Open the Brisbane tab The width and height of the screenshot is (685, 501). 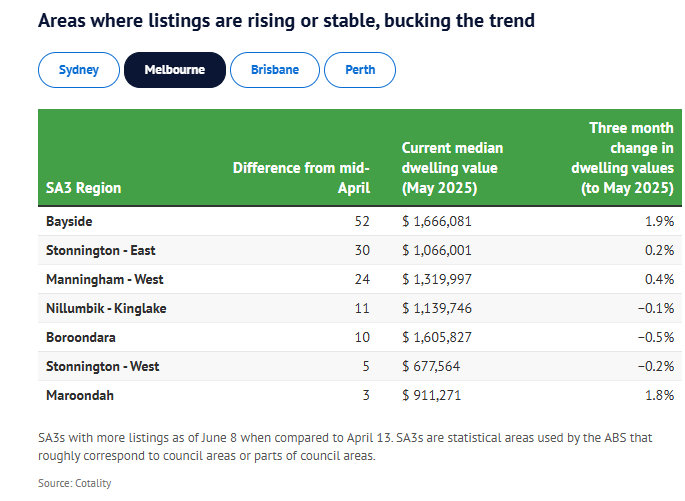[275, 70]
